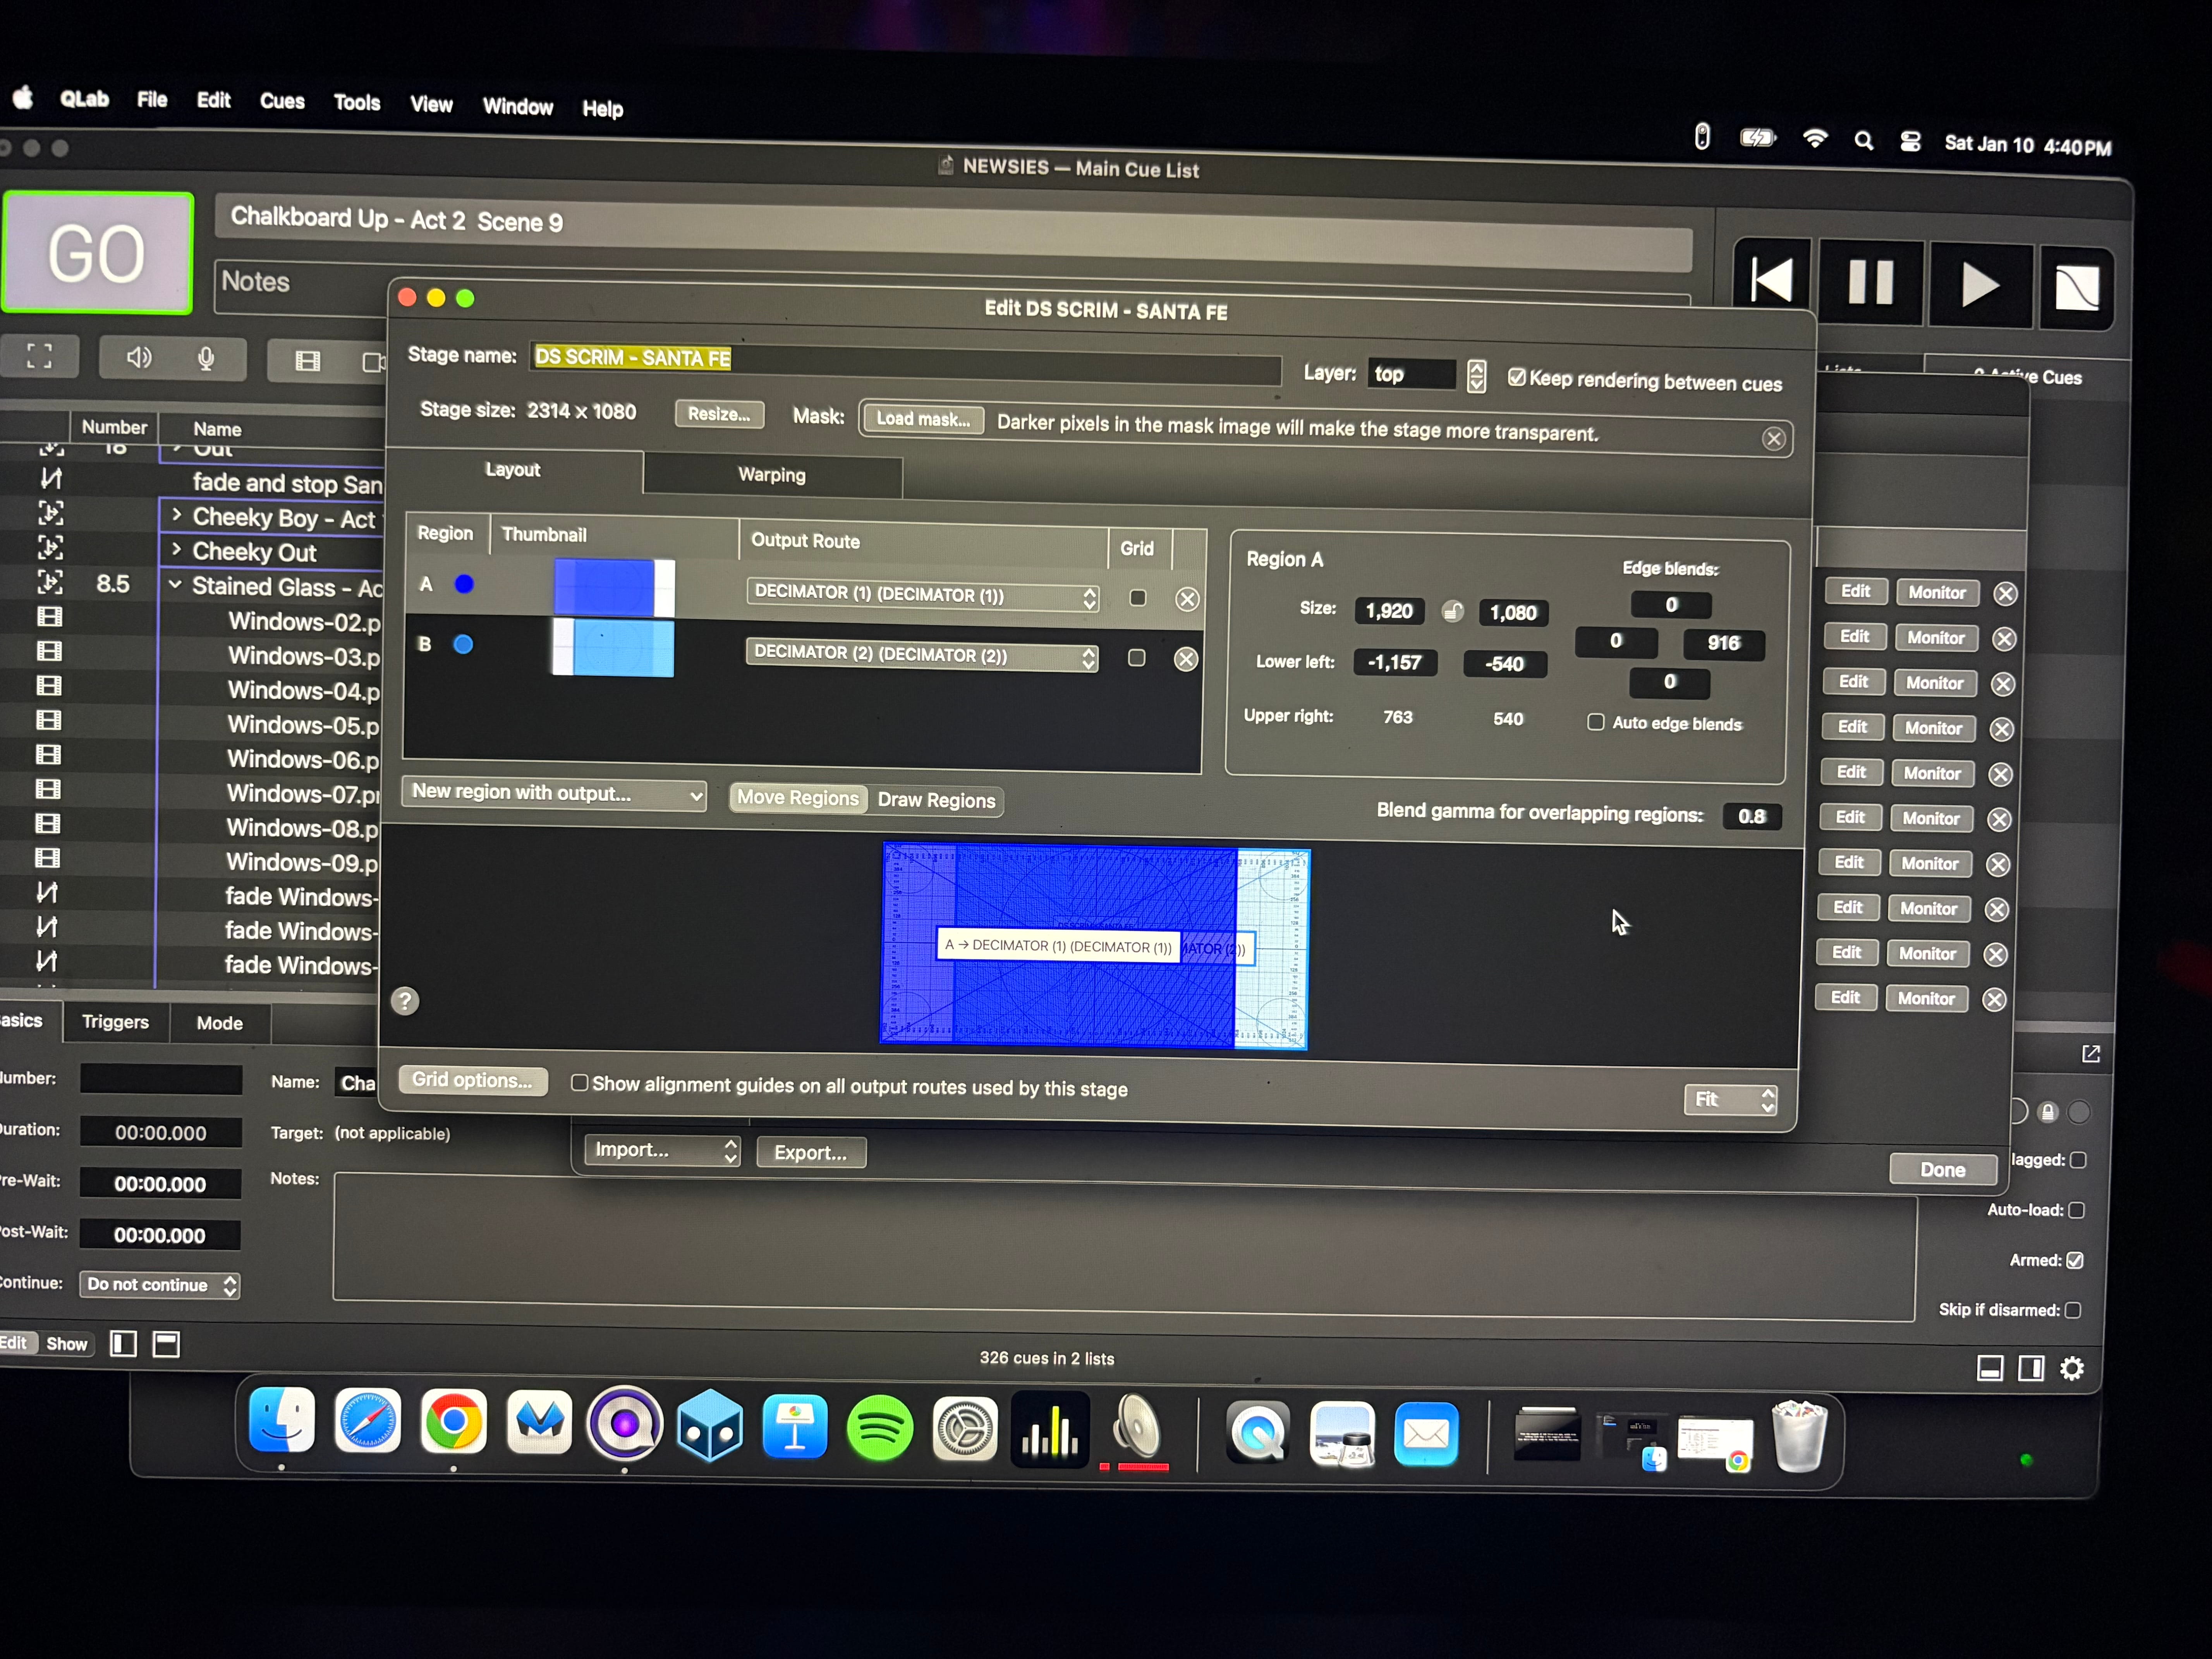The width and height of the screenshot is (2212, 1659).
Task: Toggle Keep rendering between cues checkbox
Action: tap(1517, 377)
